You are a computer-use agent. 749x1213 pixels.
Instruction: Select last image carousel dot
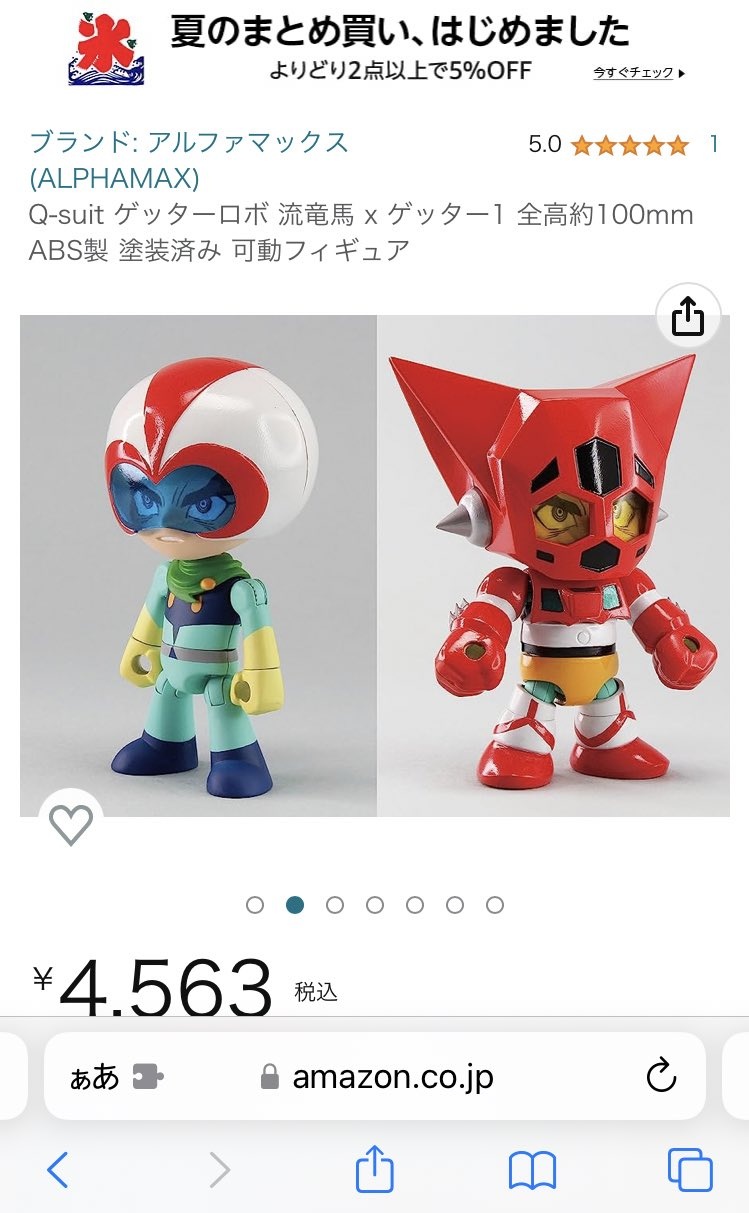coord(495,905)
